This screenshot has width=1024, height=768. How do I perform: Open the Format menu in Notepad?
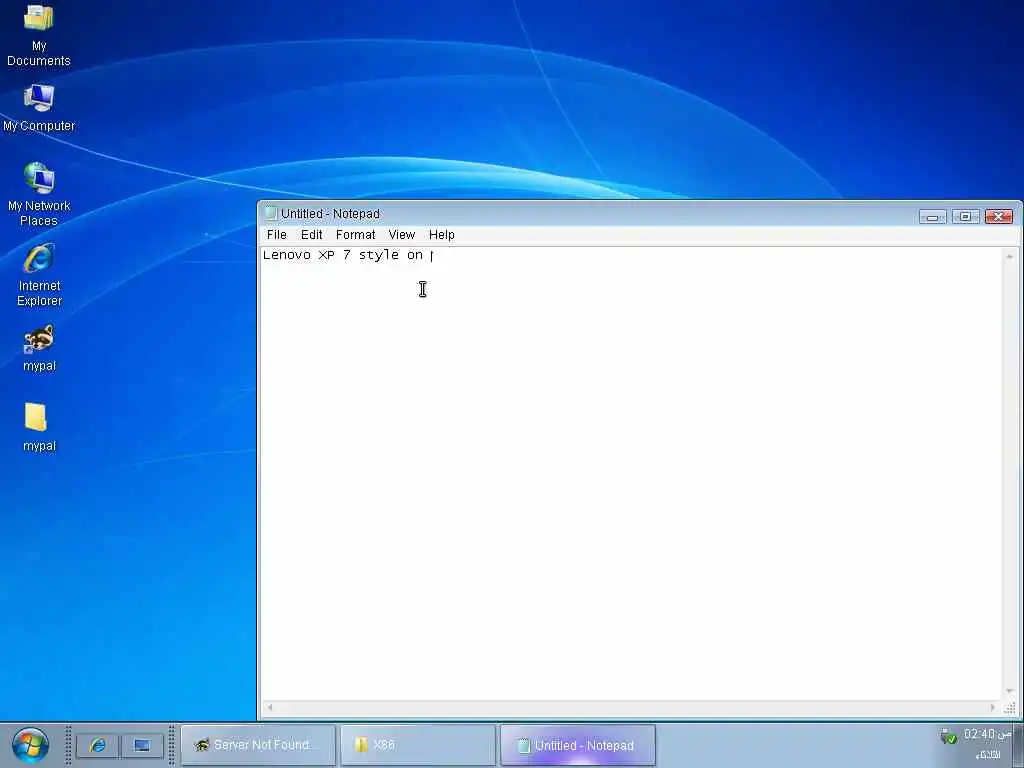point(355,234)
